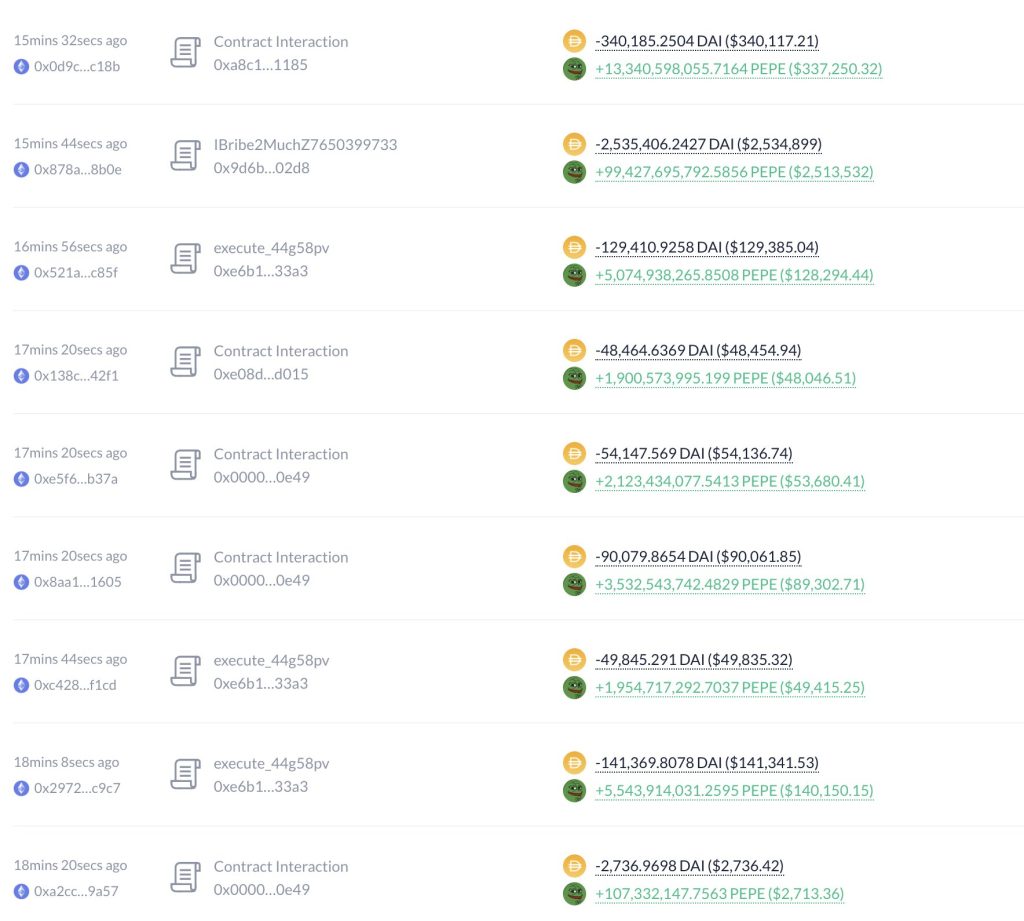Click the 18mins 8secs ago timestamp
The width and height of the screenshot is (1024, 921).
(x=66, y=762)
